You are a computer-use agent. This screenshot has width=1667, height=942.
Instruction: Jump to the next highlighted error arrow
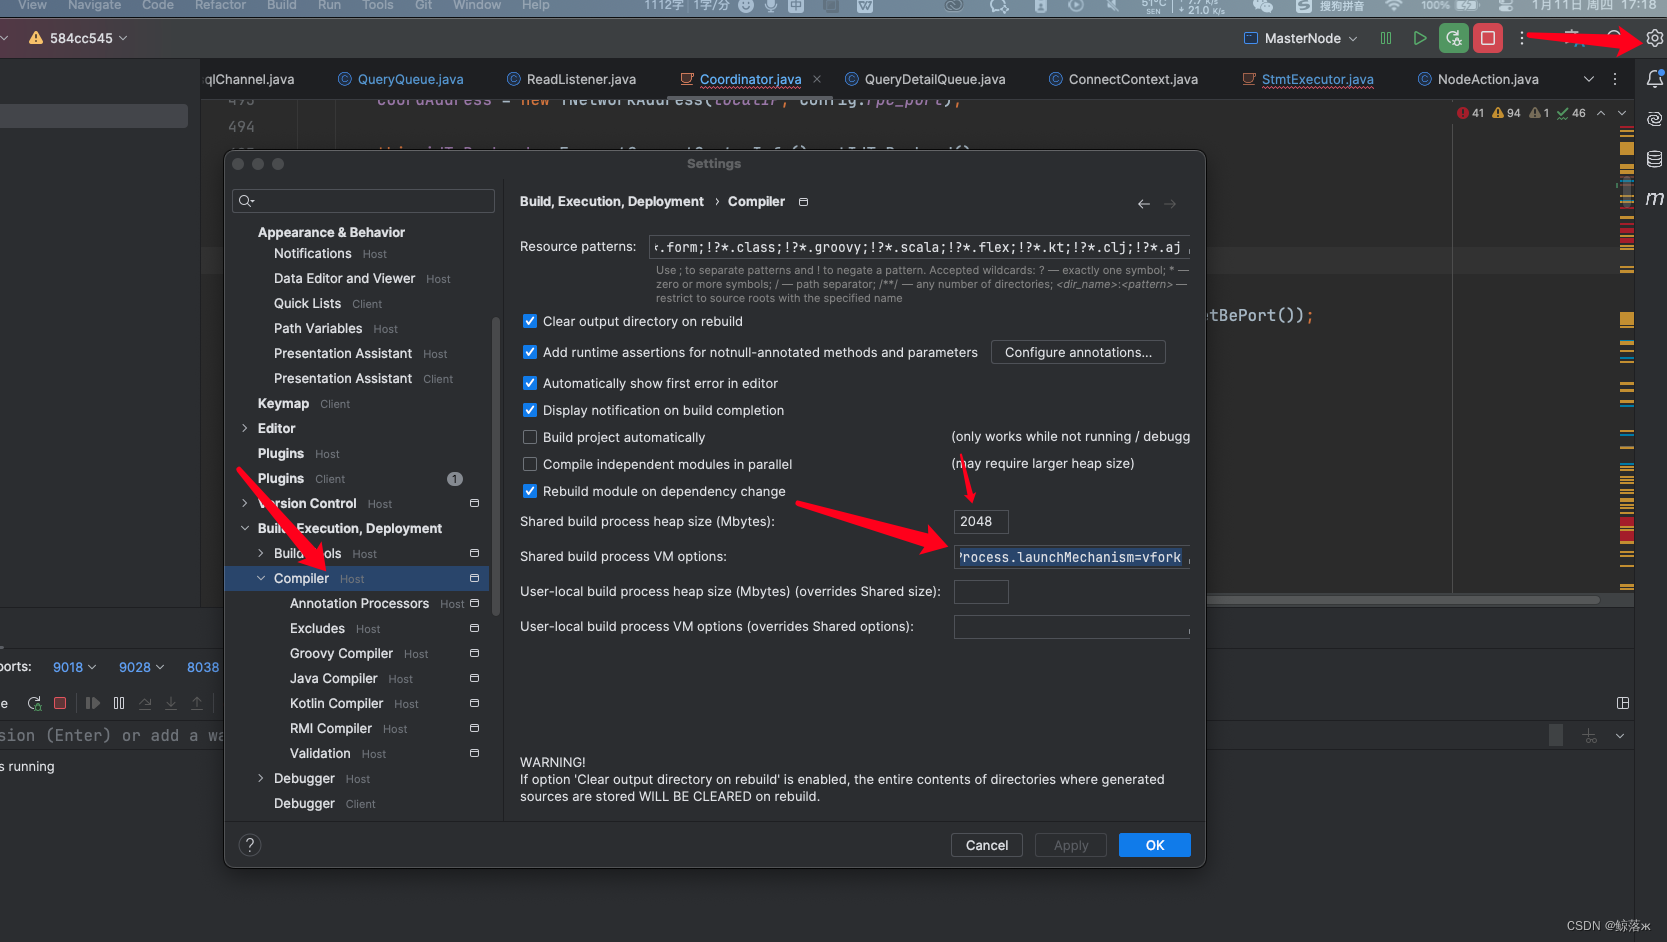click(1622, 113)
